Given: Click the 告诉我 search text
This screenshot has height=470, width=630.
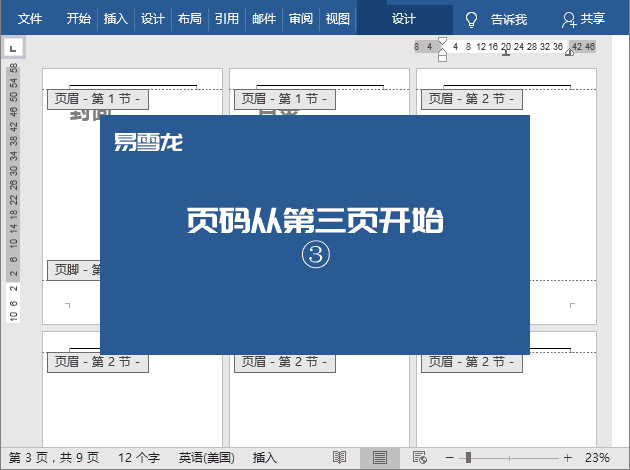Looking at the screenshot, I should click(x=509, y=19).
